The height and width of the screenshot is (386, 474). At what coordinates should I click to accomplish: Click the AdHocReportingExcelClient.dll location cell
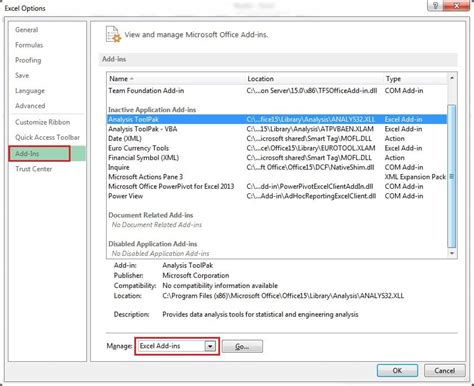311,196
